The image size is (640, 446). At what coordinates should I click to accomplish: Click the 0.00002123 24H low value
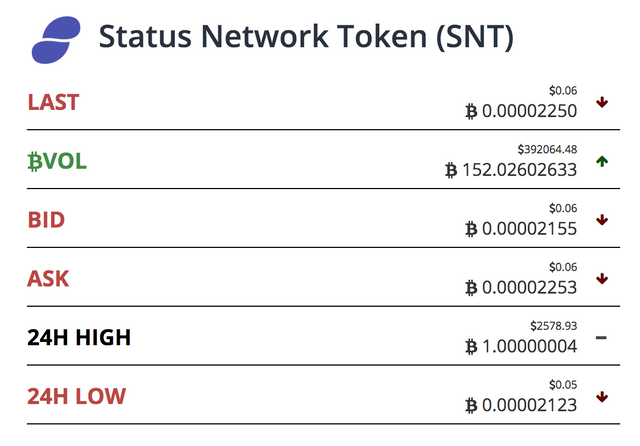[x=530, y=405]
